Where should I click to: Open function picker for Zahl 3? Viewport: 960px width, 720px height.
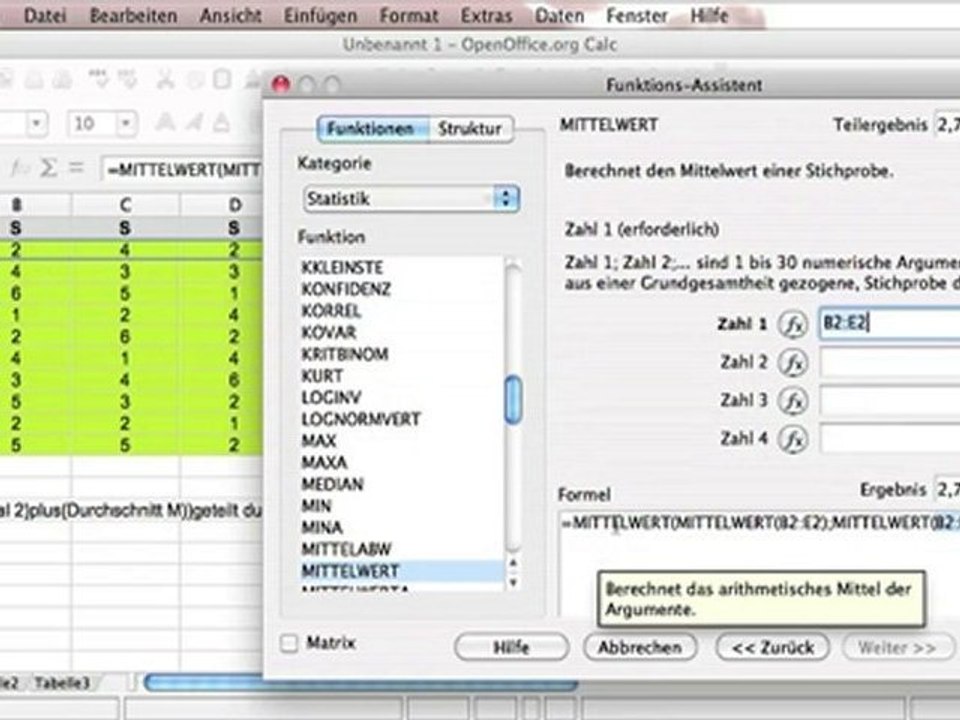click(x=793, y=401)
